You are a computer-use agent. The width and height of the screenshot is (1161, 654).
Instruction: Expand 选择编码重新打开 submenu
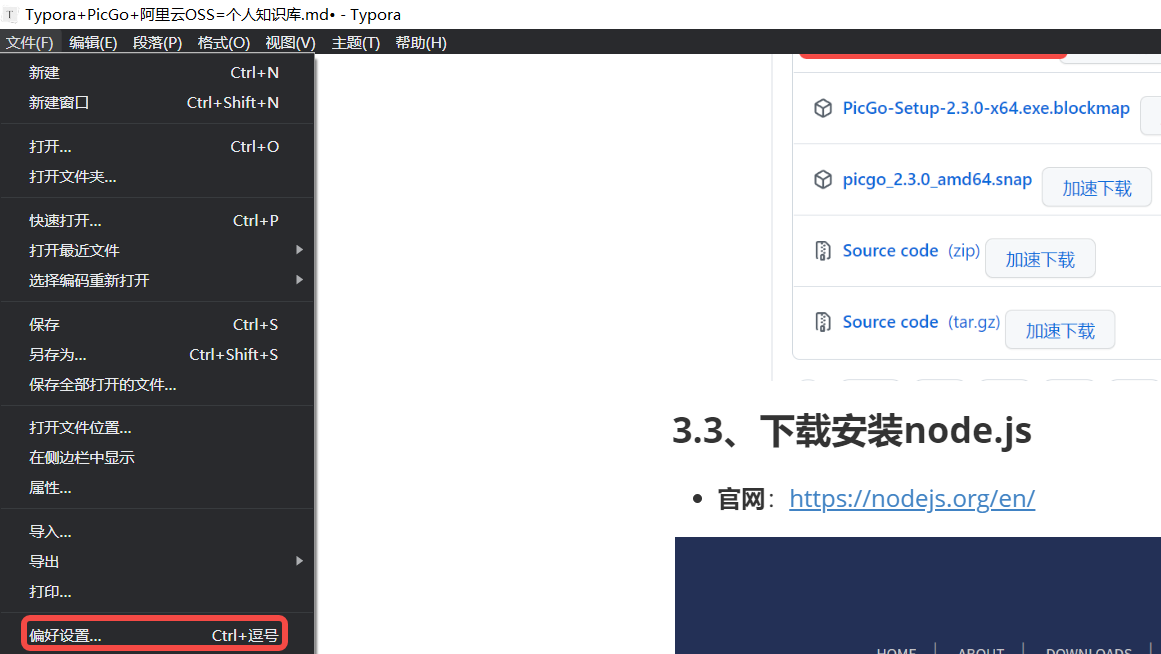[x=157, y=281]
